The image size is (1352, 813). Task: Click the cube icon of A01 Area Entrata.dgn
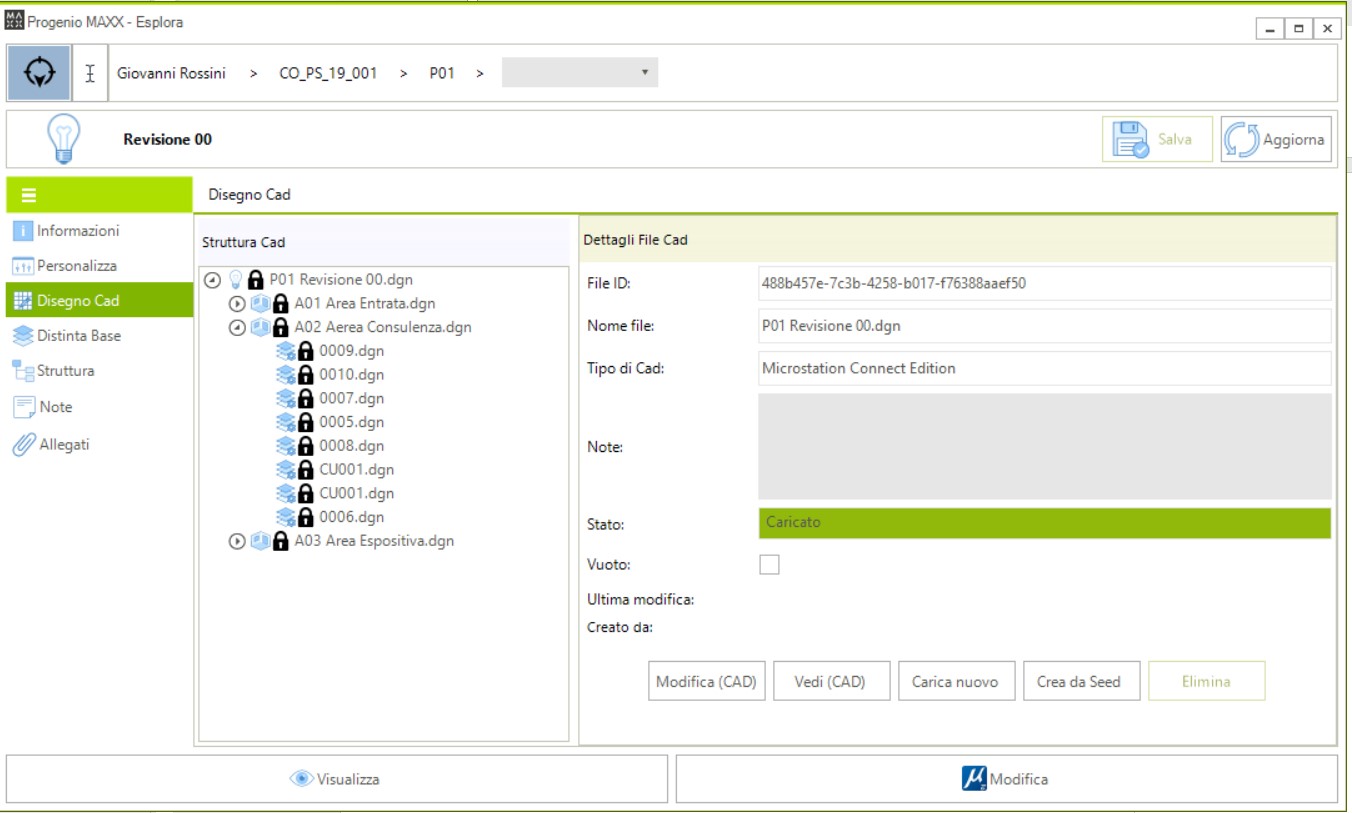(x=260, y=303)
